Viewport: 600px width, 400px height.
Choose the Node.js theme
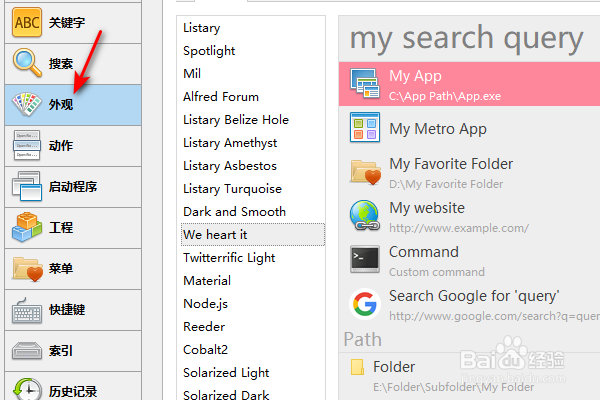tap(253, 304)
